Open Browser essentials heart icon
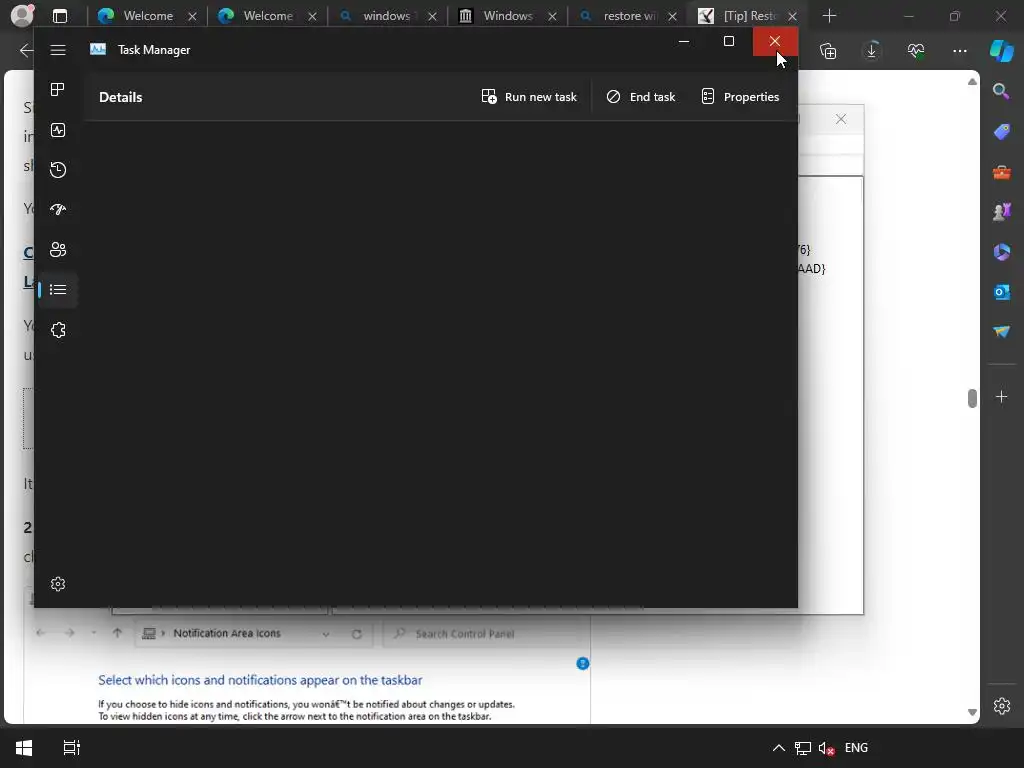The width and height of the screenshot is (1024, 768). [x=916, y=50]
